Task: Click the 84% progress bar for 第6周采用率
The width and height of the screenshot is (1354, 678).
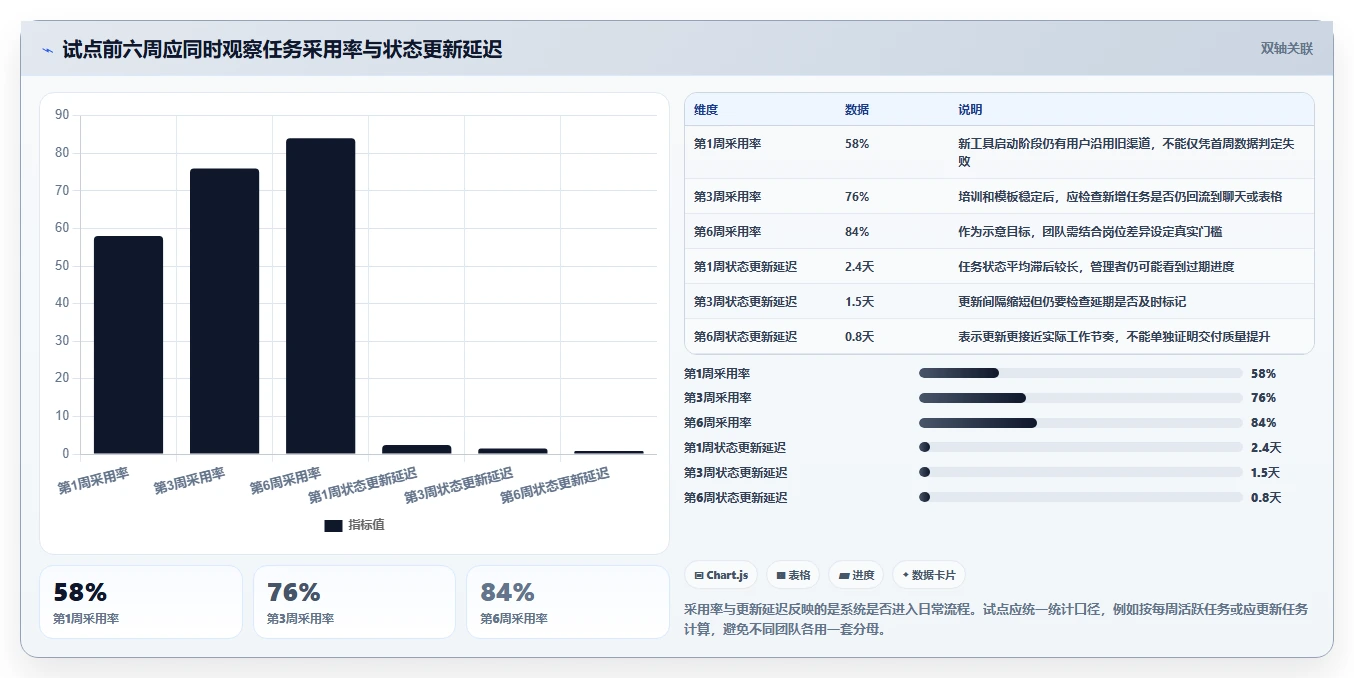Action: point(1080,423)
